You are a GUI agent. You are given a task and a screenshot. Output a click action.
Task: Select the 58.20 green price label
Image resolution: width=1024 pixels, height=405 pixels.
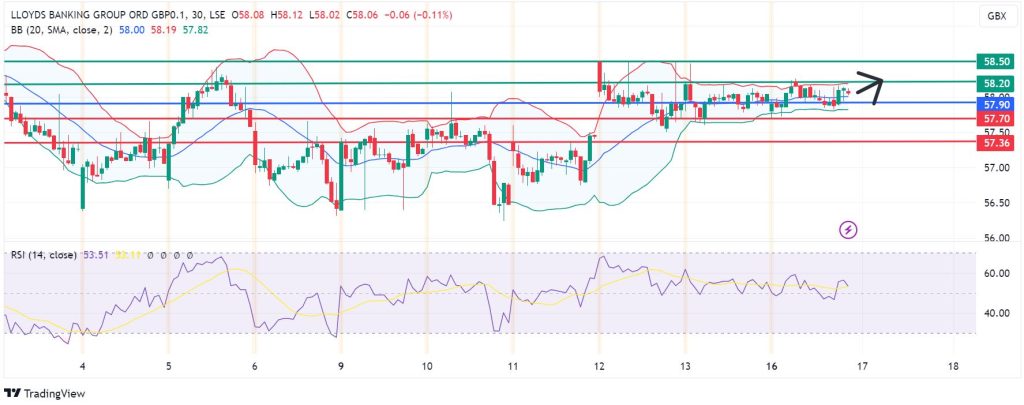coord(995,84)
